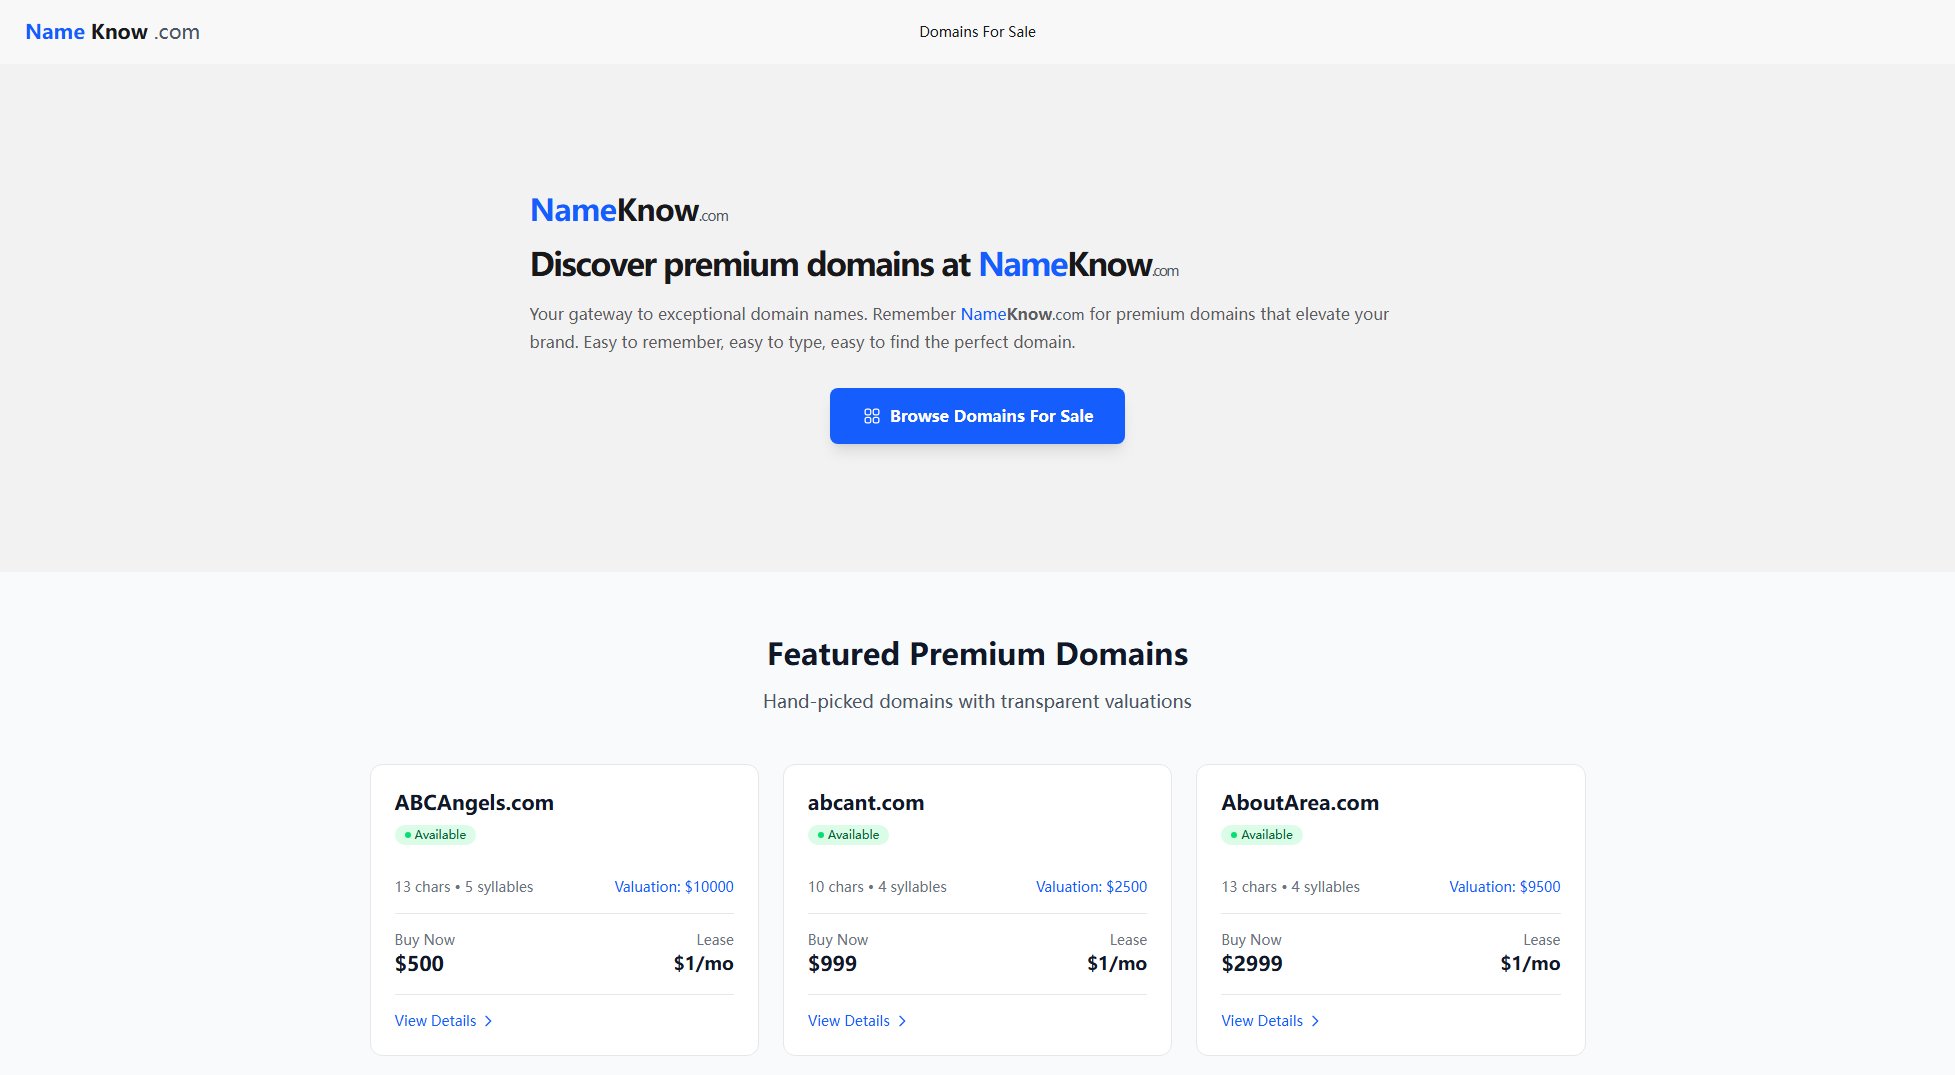Open the Valuation $10000 link on ABCAngels.com
The width and height of the screenshot is (1955, 1075).
pyautogui.click(x=673, y=886)
